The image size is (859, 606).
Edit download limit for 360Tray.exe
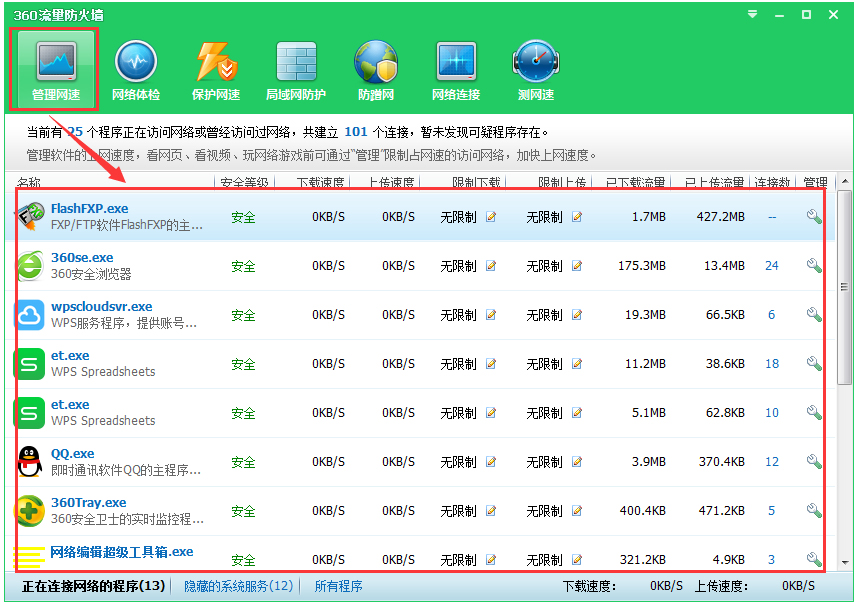coord(490,511)
